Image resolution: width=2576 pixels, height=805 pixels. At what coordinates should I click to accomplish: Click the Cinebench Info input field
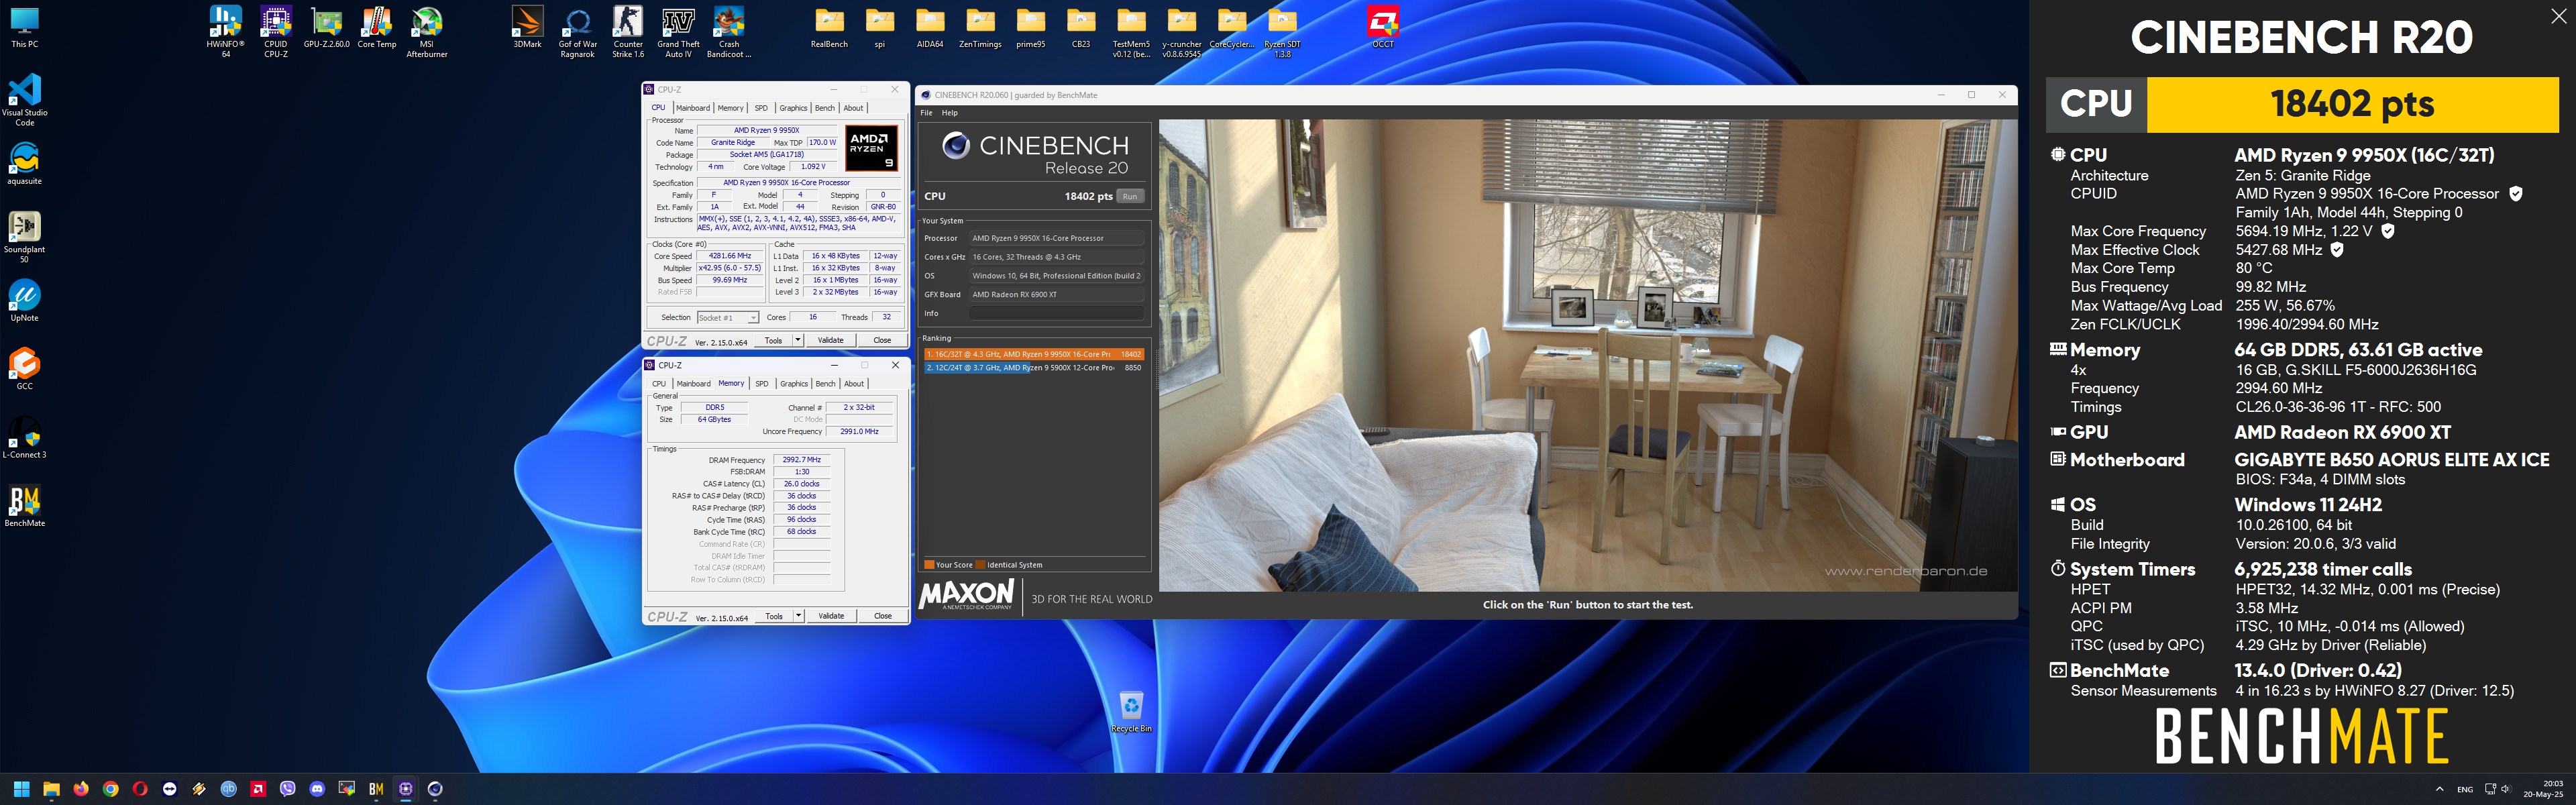(x=1056, y=313)
